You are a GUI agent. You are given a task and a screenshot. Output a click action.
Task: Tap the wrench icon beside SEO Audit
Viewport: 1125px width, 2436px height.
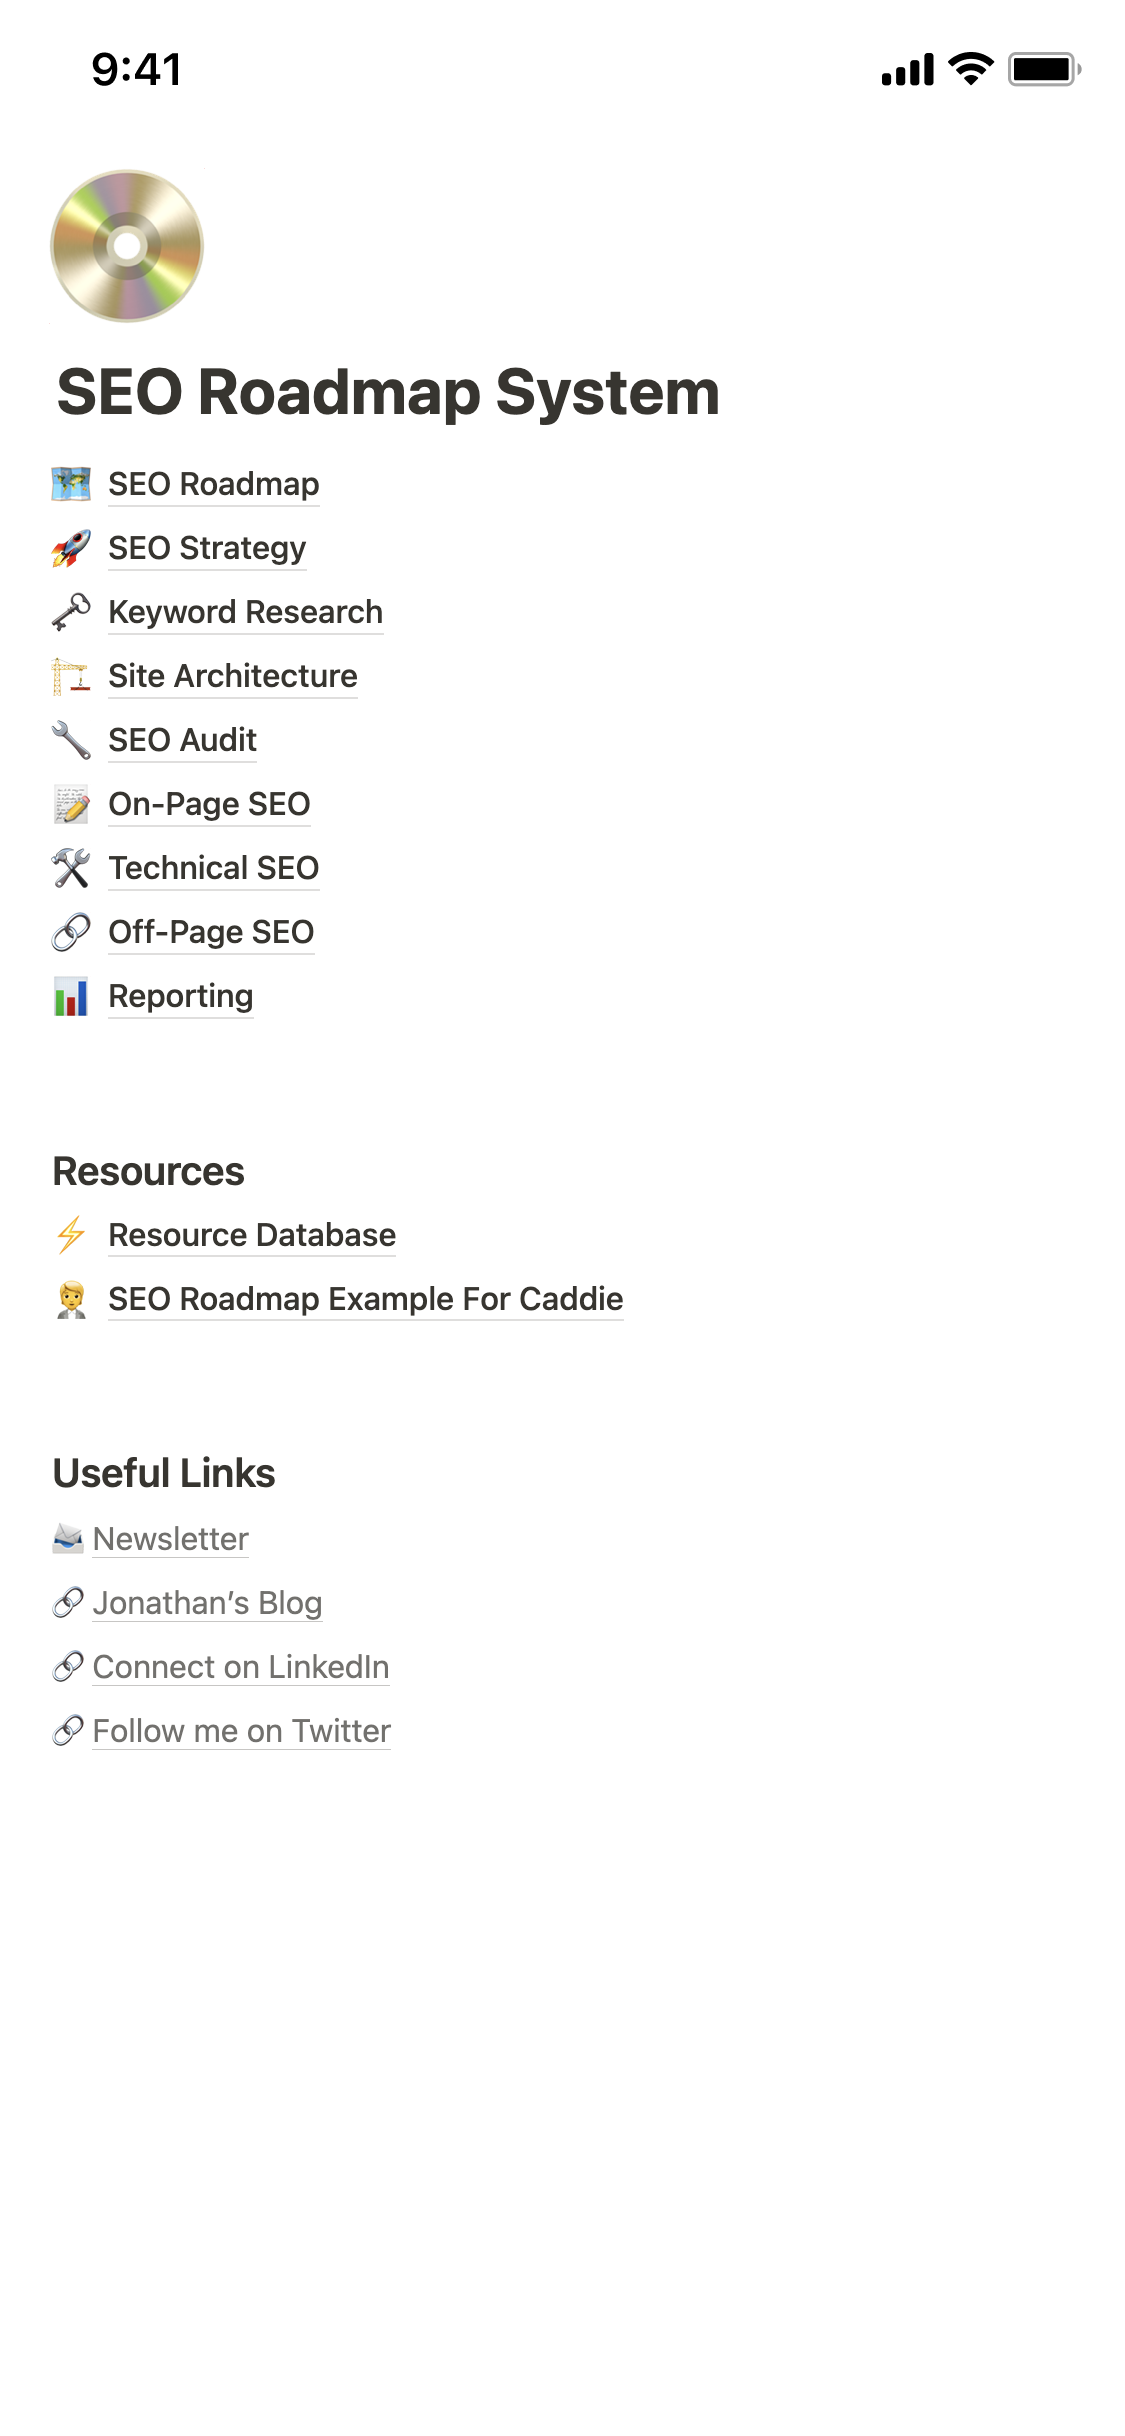click(71, 740)
